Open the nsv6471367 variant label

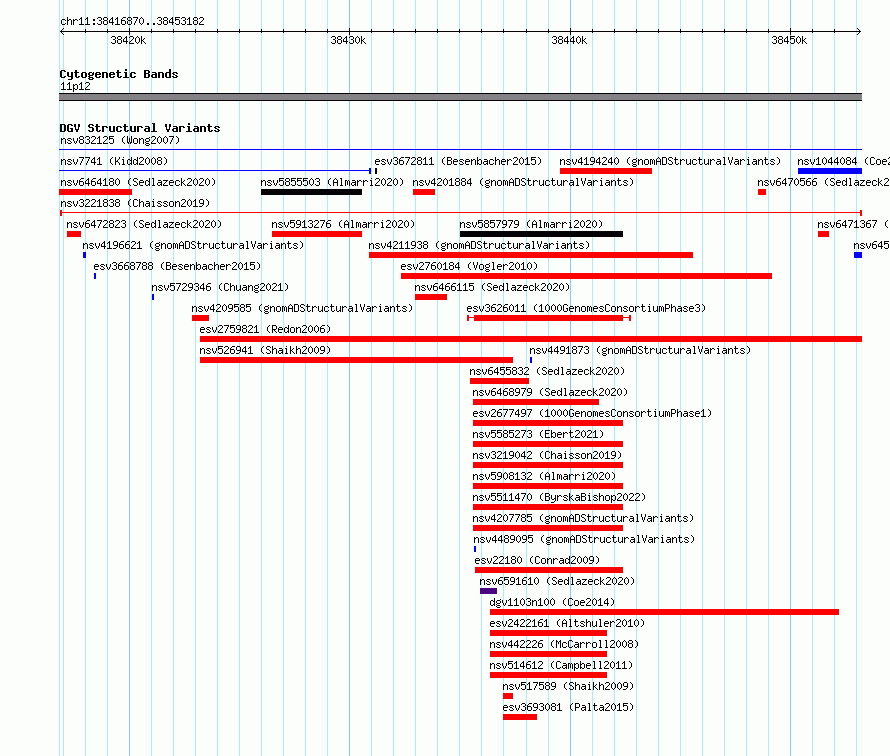coord(853,224)
